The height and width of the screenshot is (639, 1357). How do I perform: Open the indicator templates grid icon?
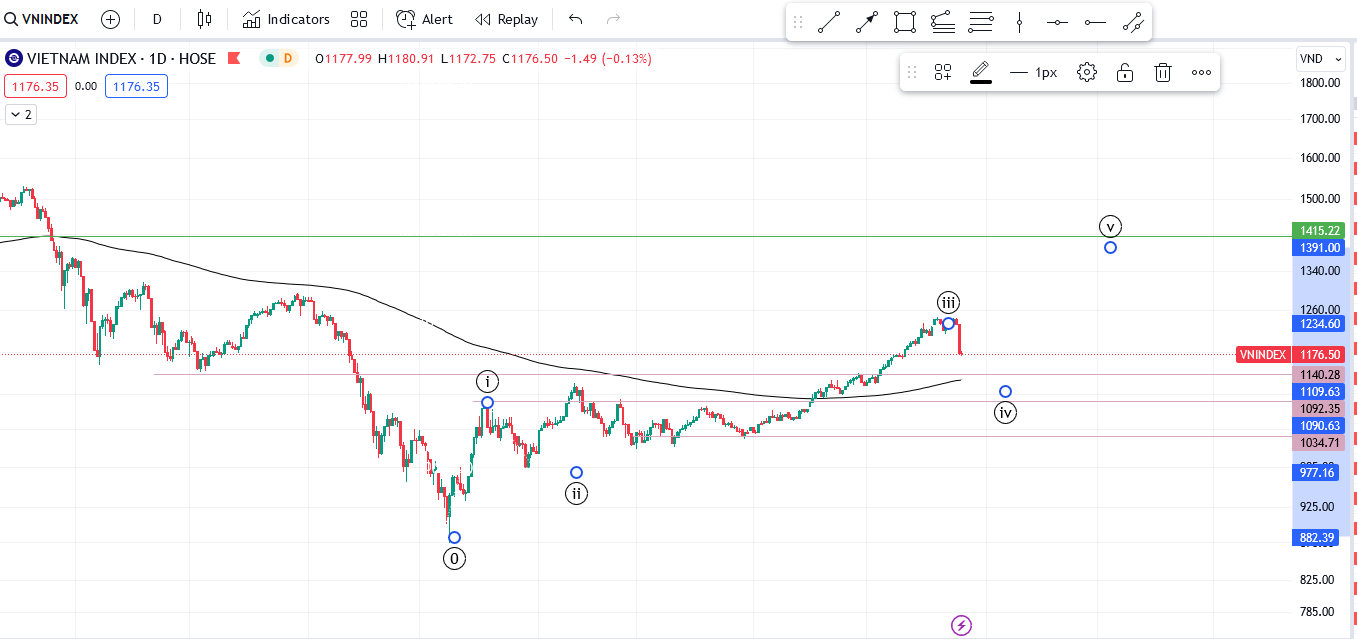point(359,19)
